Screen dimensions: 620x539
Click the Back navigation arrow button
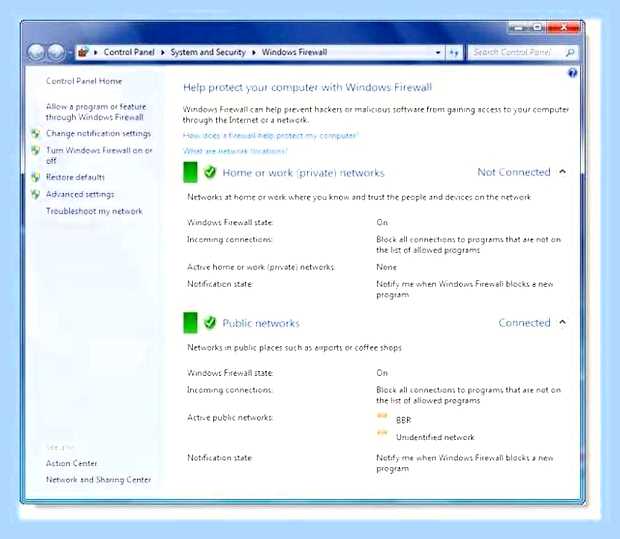36,52
